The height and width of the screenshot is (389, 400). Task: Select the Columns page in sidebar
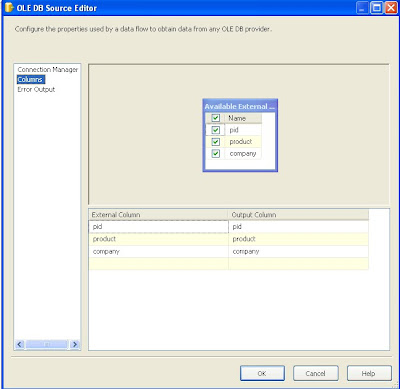pos(30,79)
